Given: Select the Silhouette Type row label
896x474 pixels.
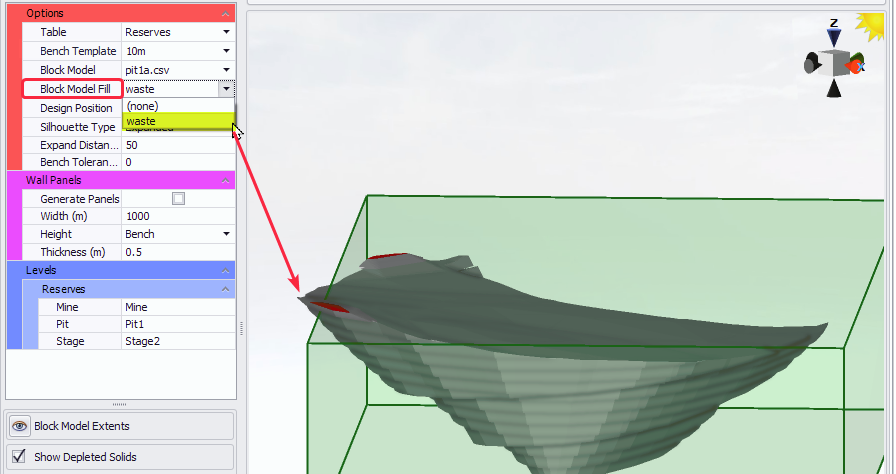Looking at the screenshot, I should tap(77, 127).
